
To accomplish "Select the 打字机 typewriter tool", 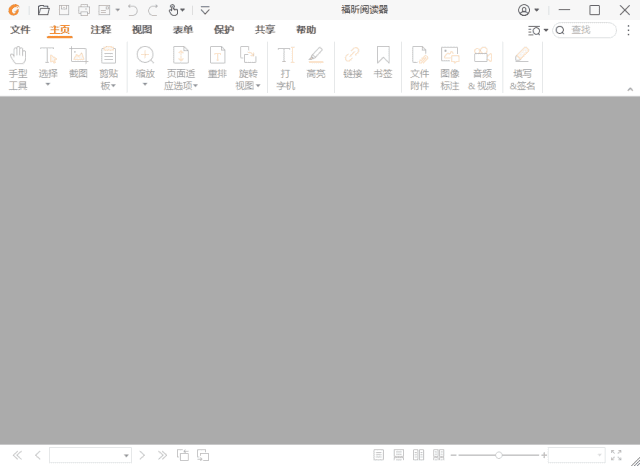I will tap(285, 68).
